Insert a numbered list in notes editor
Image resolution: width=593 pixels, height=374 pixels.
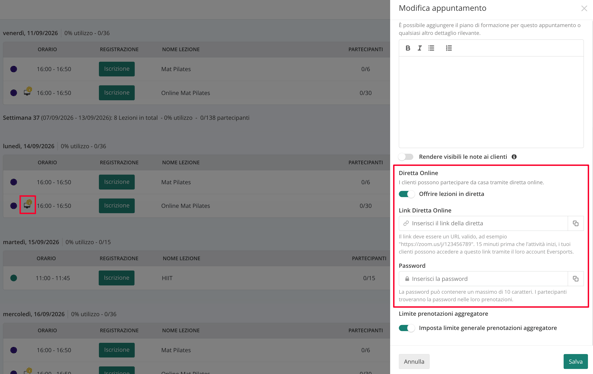[x=449, y=48]
